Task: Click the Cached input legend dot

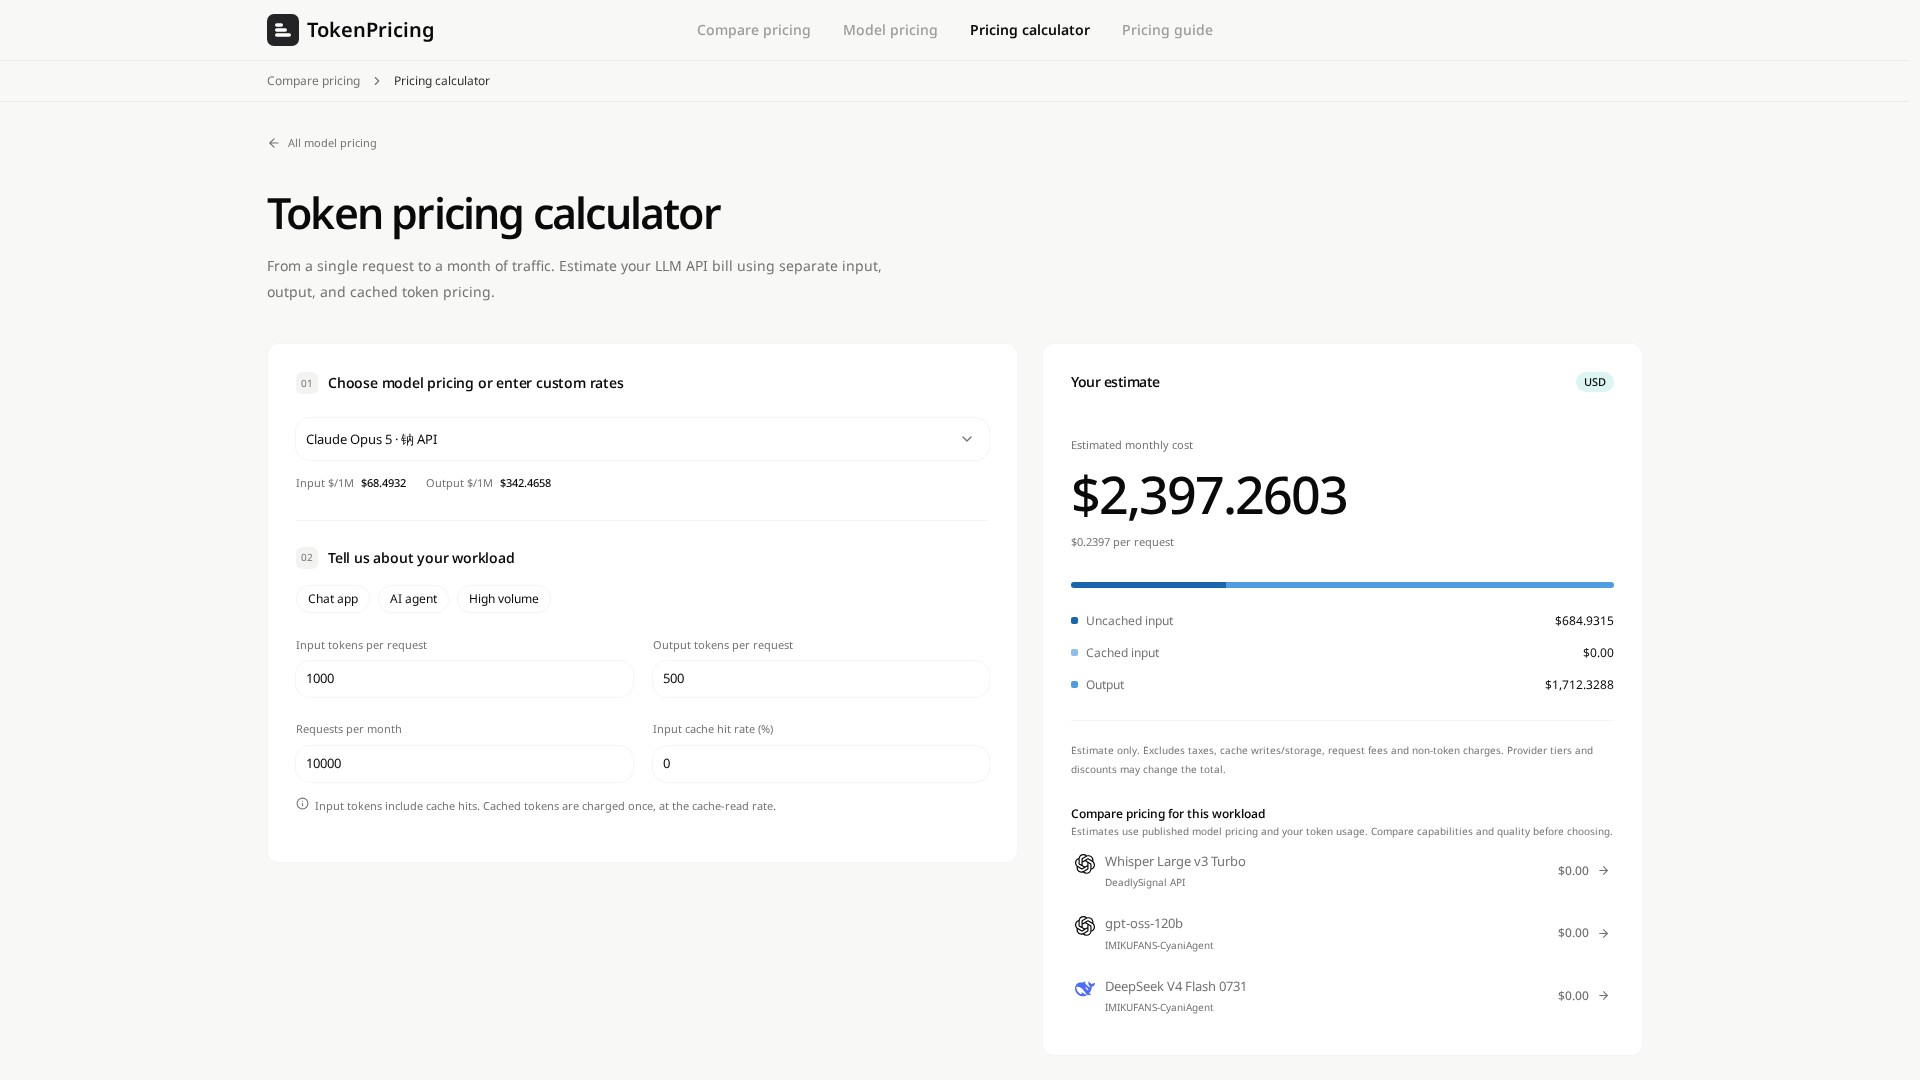Action: pyautogui.click(x=1075, y=653)
